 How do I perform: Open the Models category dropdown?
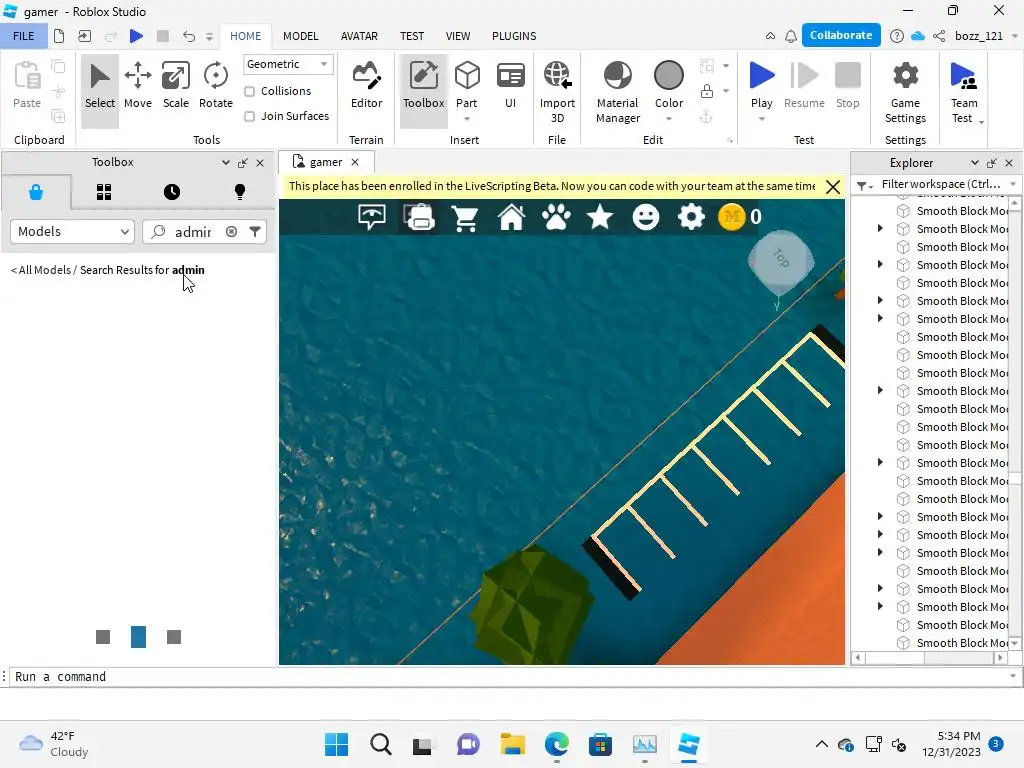pos(72,232)
